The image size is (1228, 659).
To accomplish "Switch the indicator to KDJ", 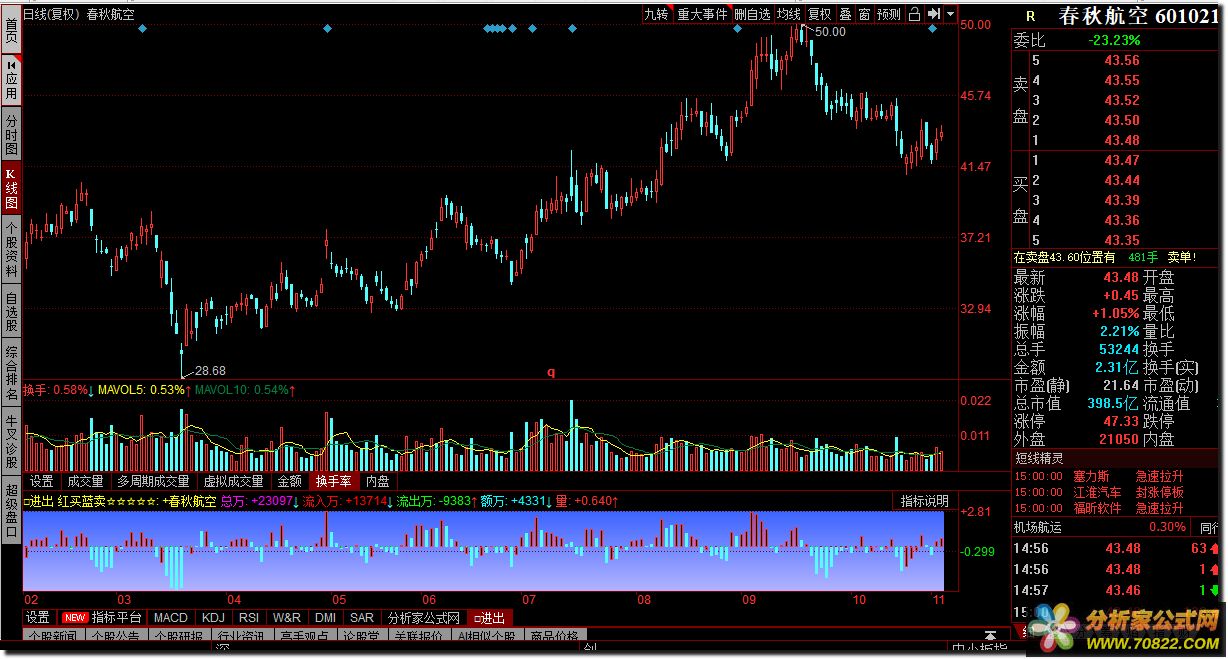I will [214, 617].
